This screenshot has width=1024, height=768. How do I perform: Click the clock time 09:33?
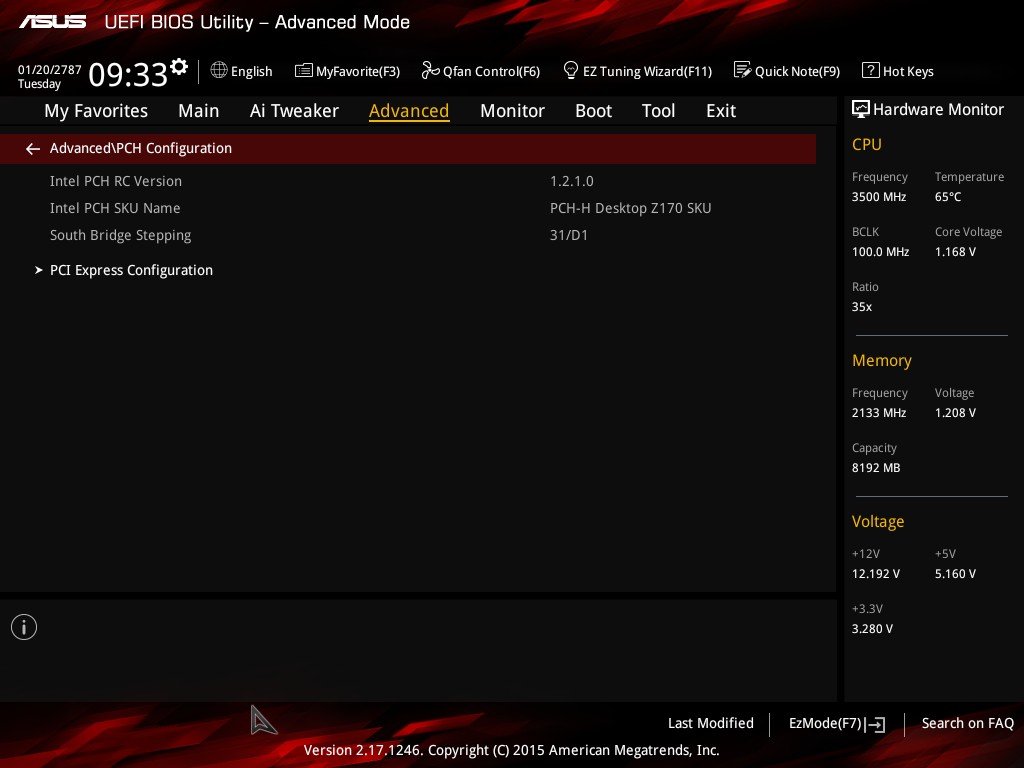pos(128,74)
